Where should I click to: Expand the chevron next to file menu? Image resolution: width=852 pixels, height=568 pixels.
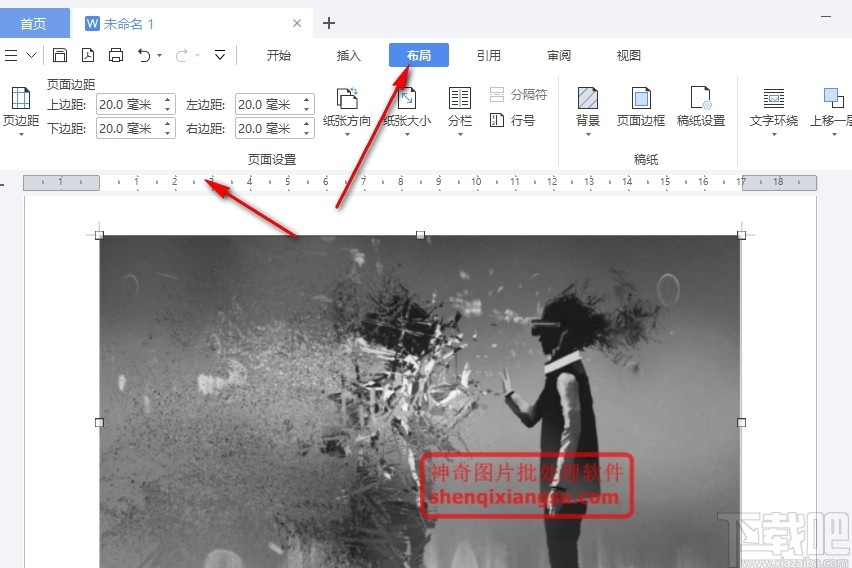pos(32,55)
